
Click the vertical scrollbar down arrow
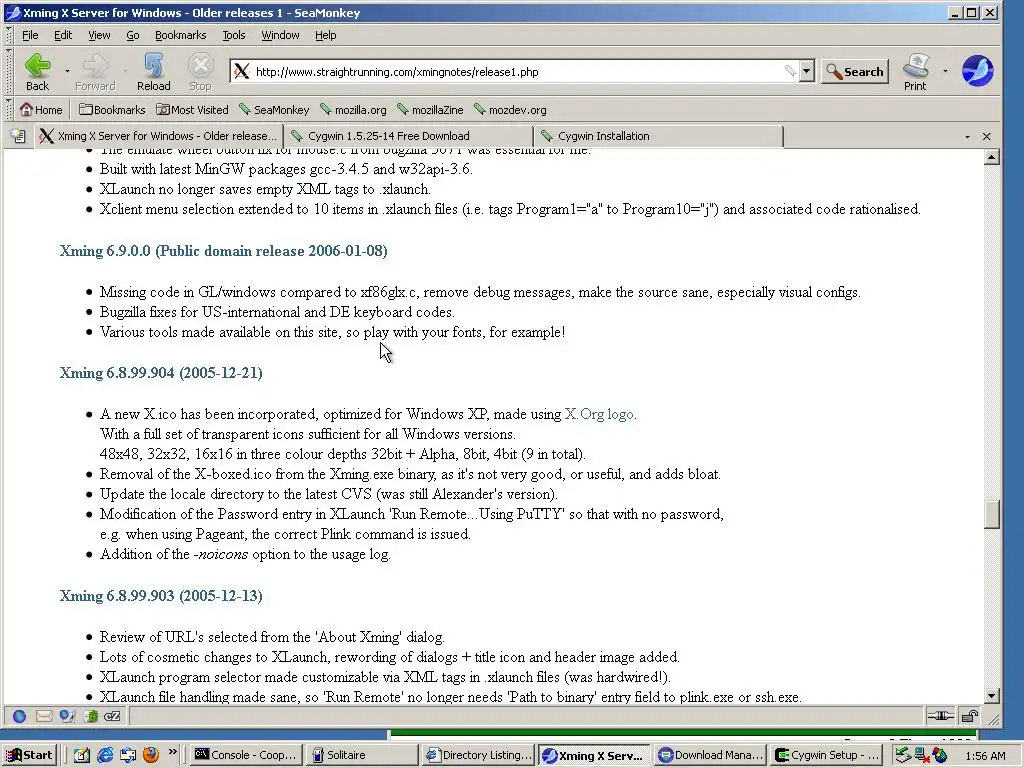(991, 696)
